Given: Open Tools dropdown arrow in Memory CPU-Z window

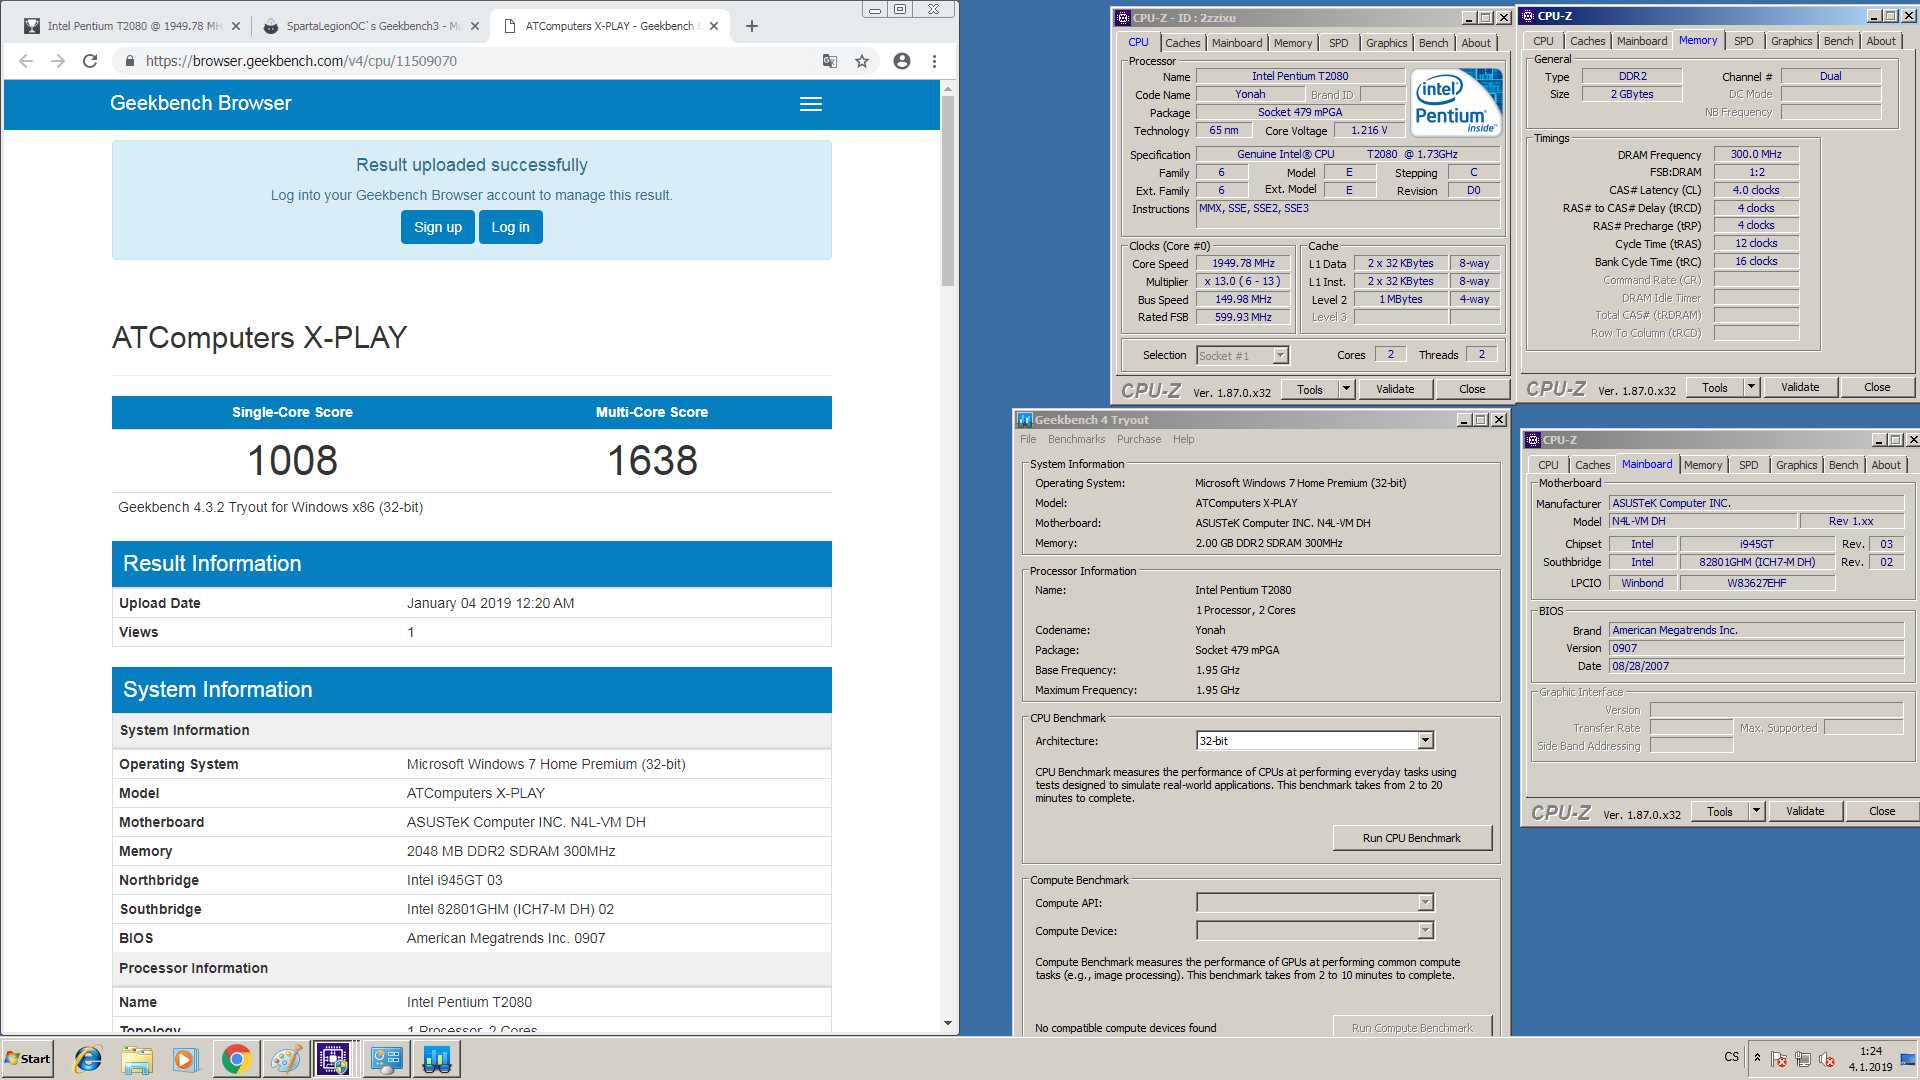Looking at the screenshot, I should click(x=1751, y=387).
